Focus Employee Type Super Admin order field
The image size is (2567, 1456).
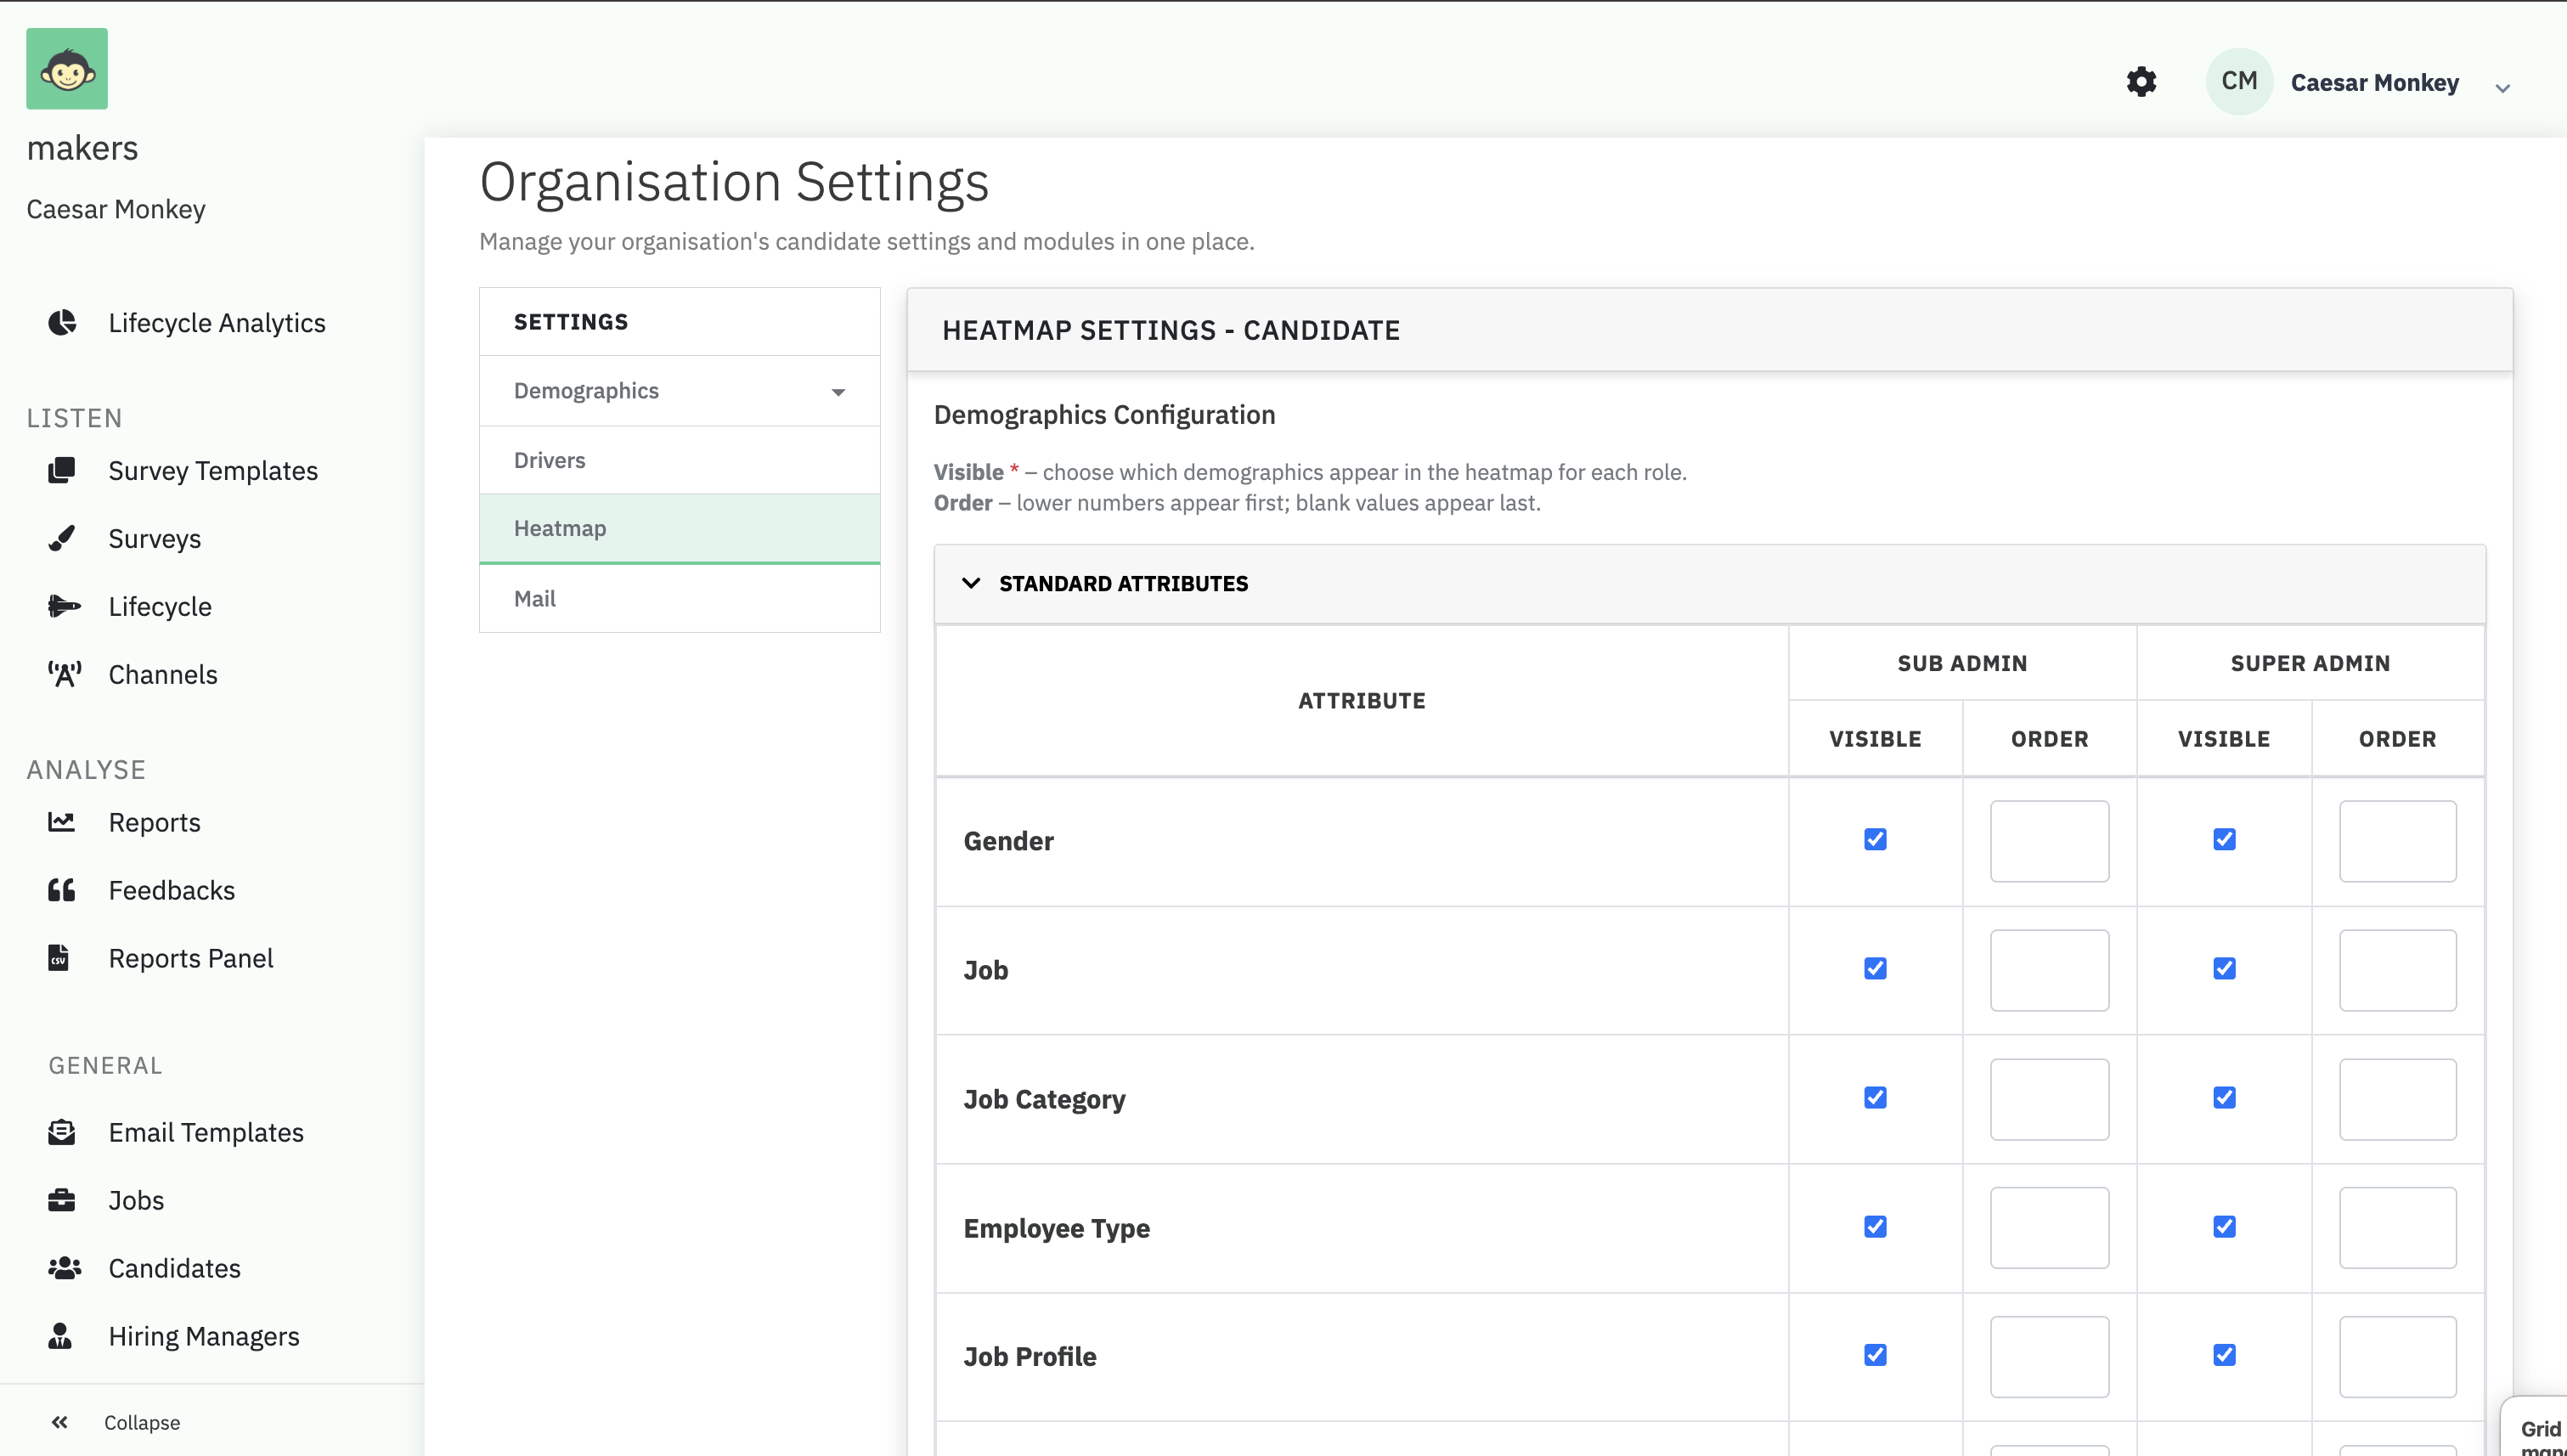point(2397,1228)
